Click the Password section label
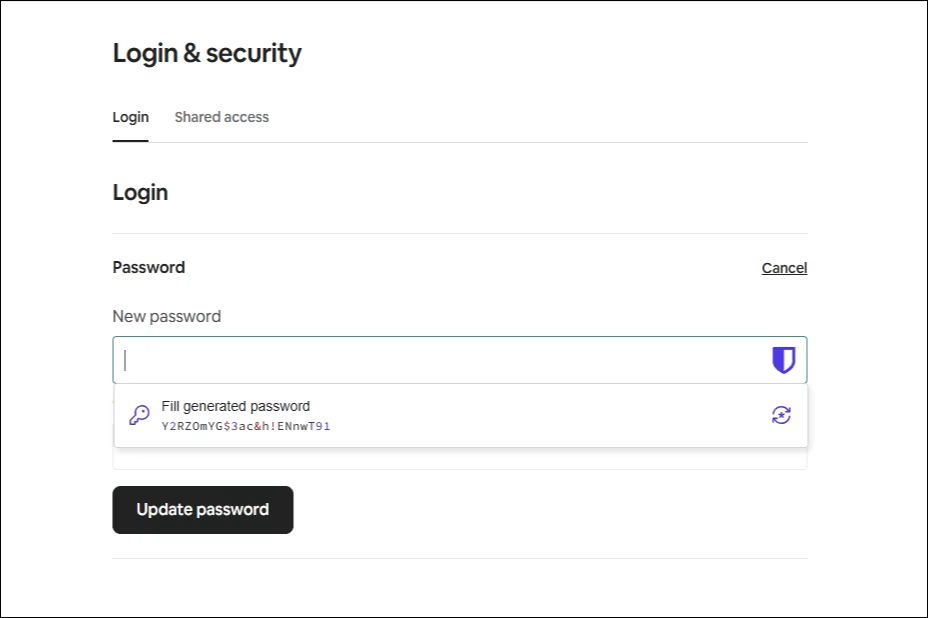The width and height of the screenshot is (928, 618). (x=148, y=267)
